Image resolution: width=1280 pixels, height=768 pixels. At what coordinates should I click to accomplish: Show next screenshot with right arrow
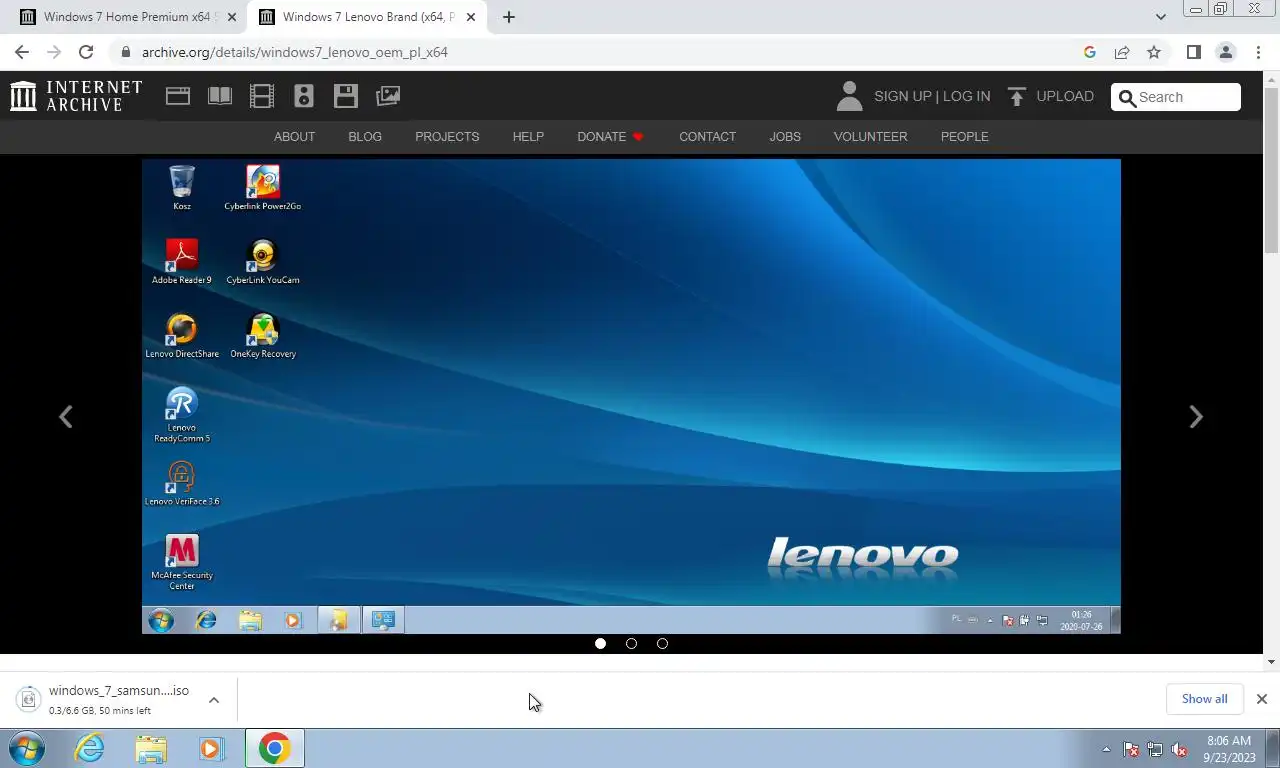1195,417
